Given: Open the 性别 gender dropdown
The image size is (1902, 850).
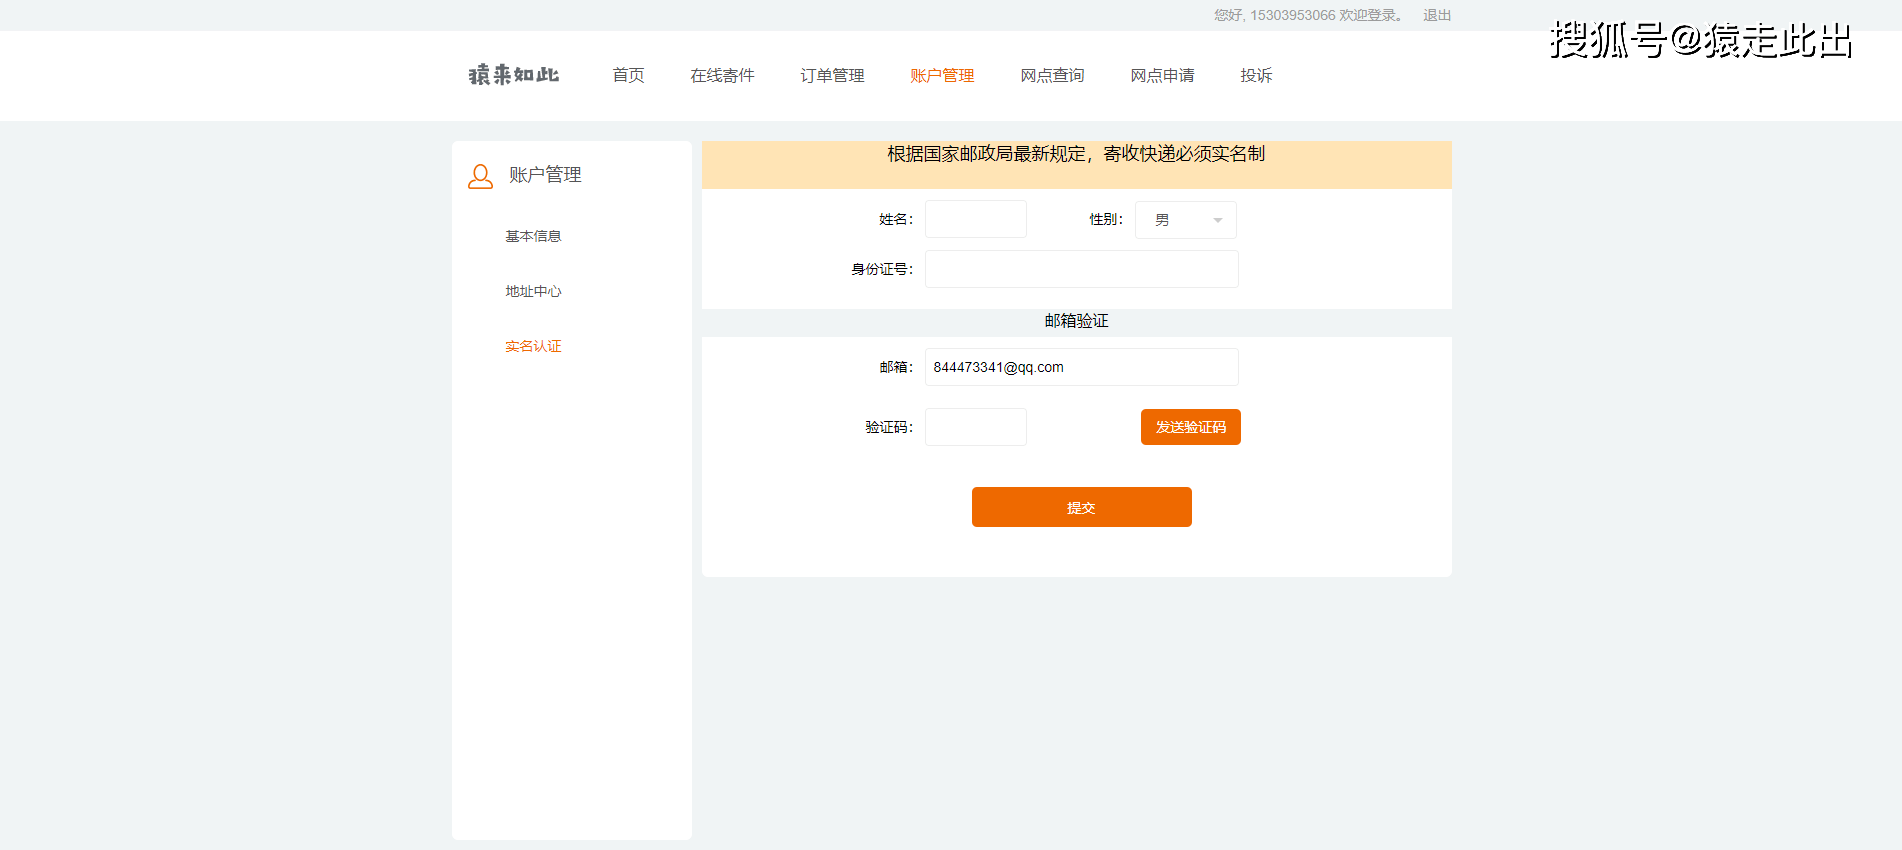Looking at the screenshot, I should click(x=1185, y=220).
